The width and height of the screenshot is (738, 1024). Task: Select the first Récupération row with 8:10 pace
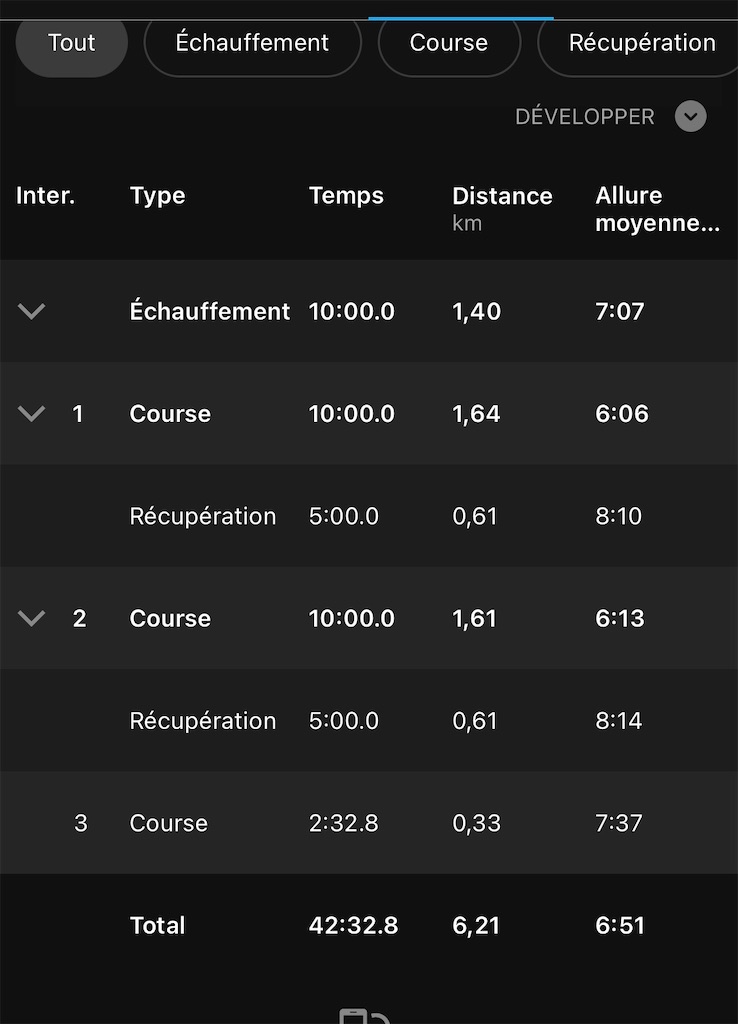point(369,516)
